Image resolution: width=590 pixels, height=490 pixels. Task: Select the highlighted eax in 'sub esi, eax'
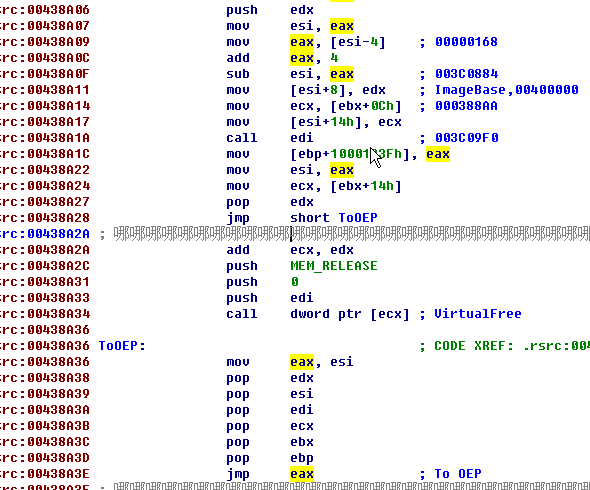342,74
